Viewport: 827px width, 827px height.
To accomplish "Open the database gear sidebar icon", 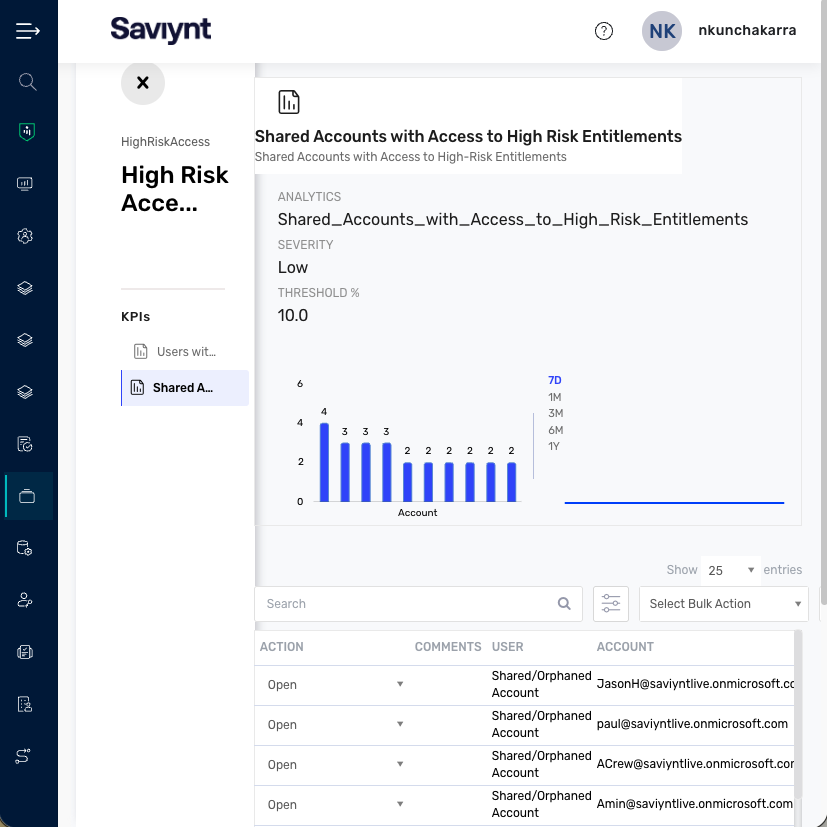I will point(25,548).
